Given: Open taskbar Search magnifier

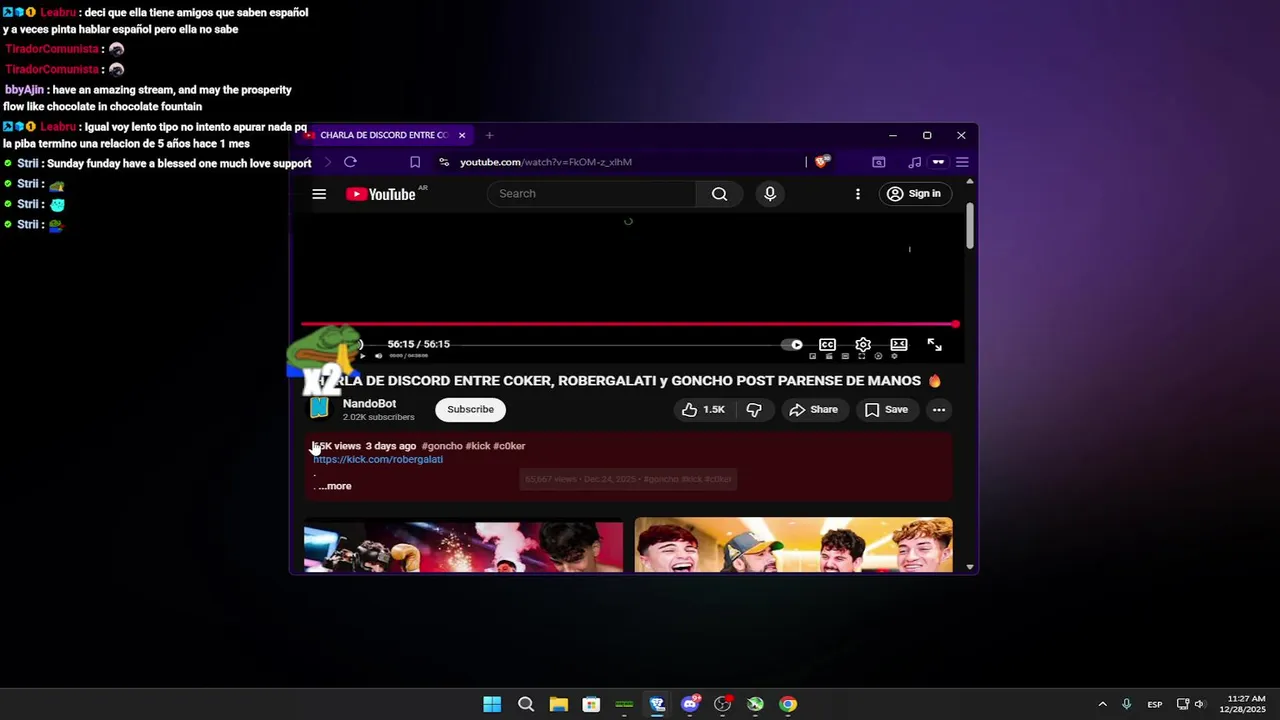Looking at the screenshot, I should [526, 704].
